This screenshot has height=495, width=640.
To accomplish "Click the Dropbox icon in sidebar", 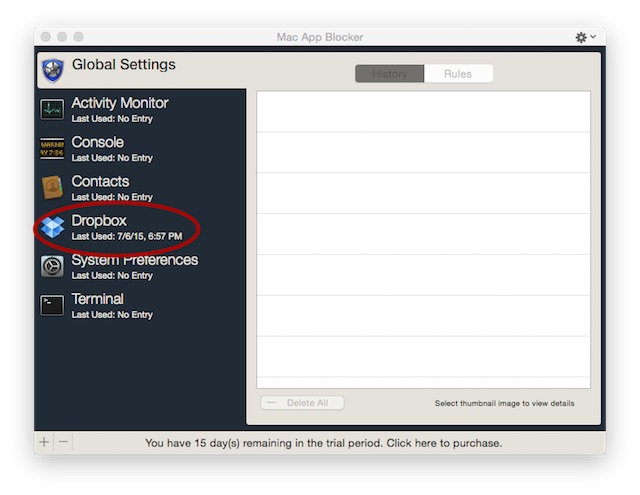I will (52, 227).
